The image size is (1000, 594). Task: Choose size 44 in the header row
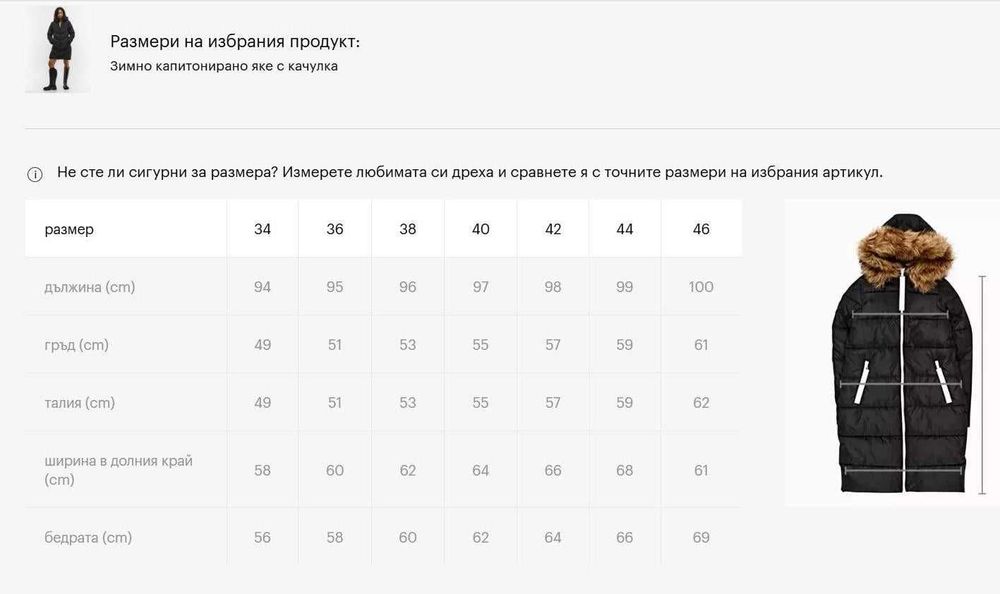625,229
